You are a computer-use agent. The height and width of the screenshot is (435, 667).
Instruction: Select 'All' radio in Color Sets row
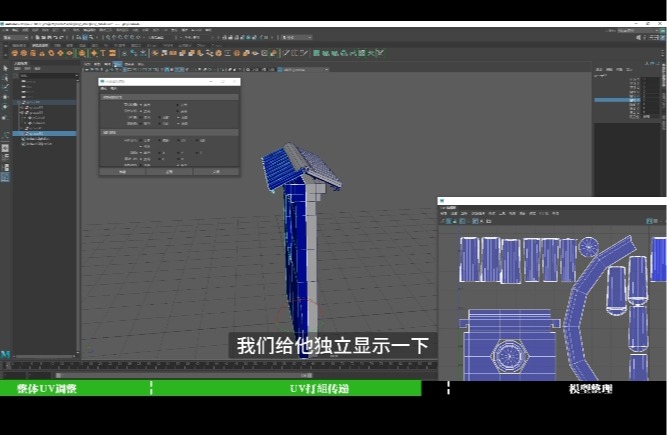(x=177, y=123)
